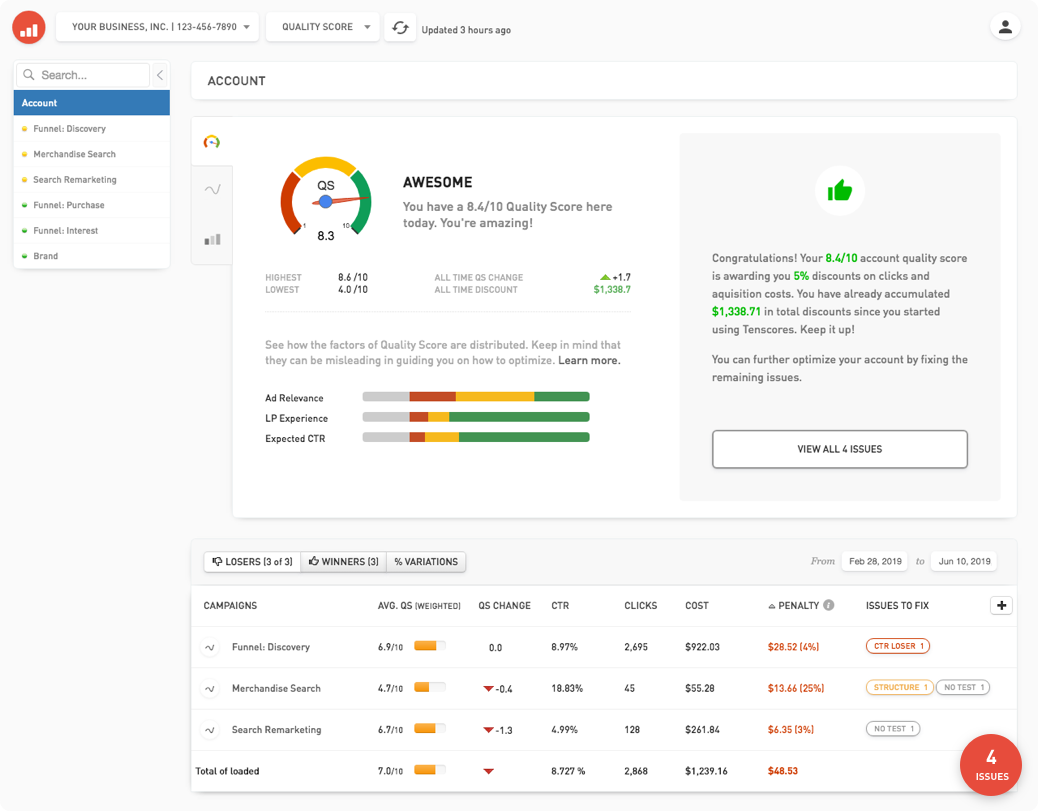1038x811 pixels.
Task: Click the Ad Relevance distribution bar
Action: pyautogui.click(x=476, y=397)
